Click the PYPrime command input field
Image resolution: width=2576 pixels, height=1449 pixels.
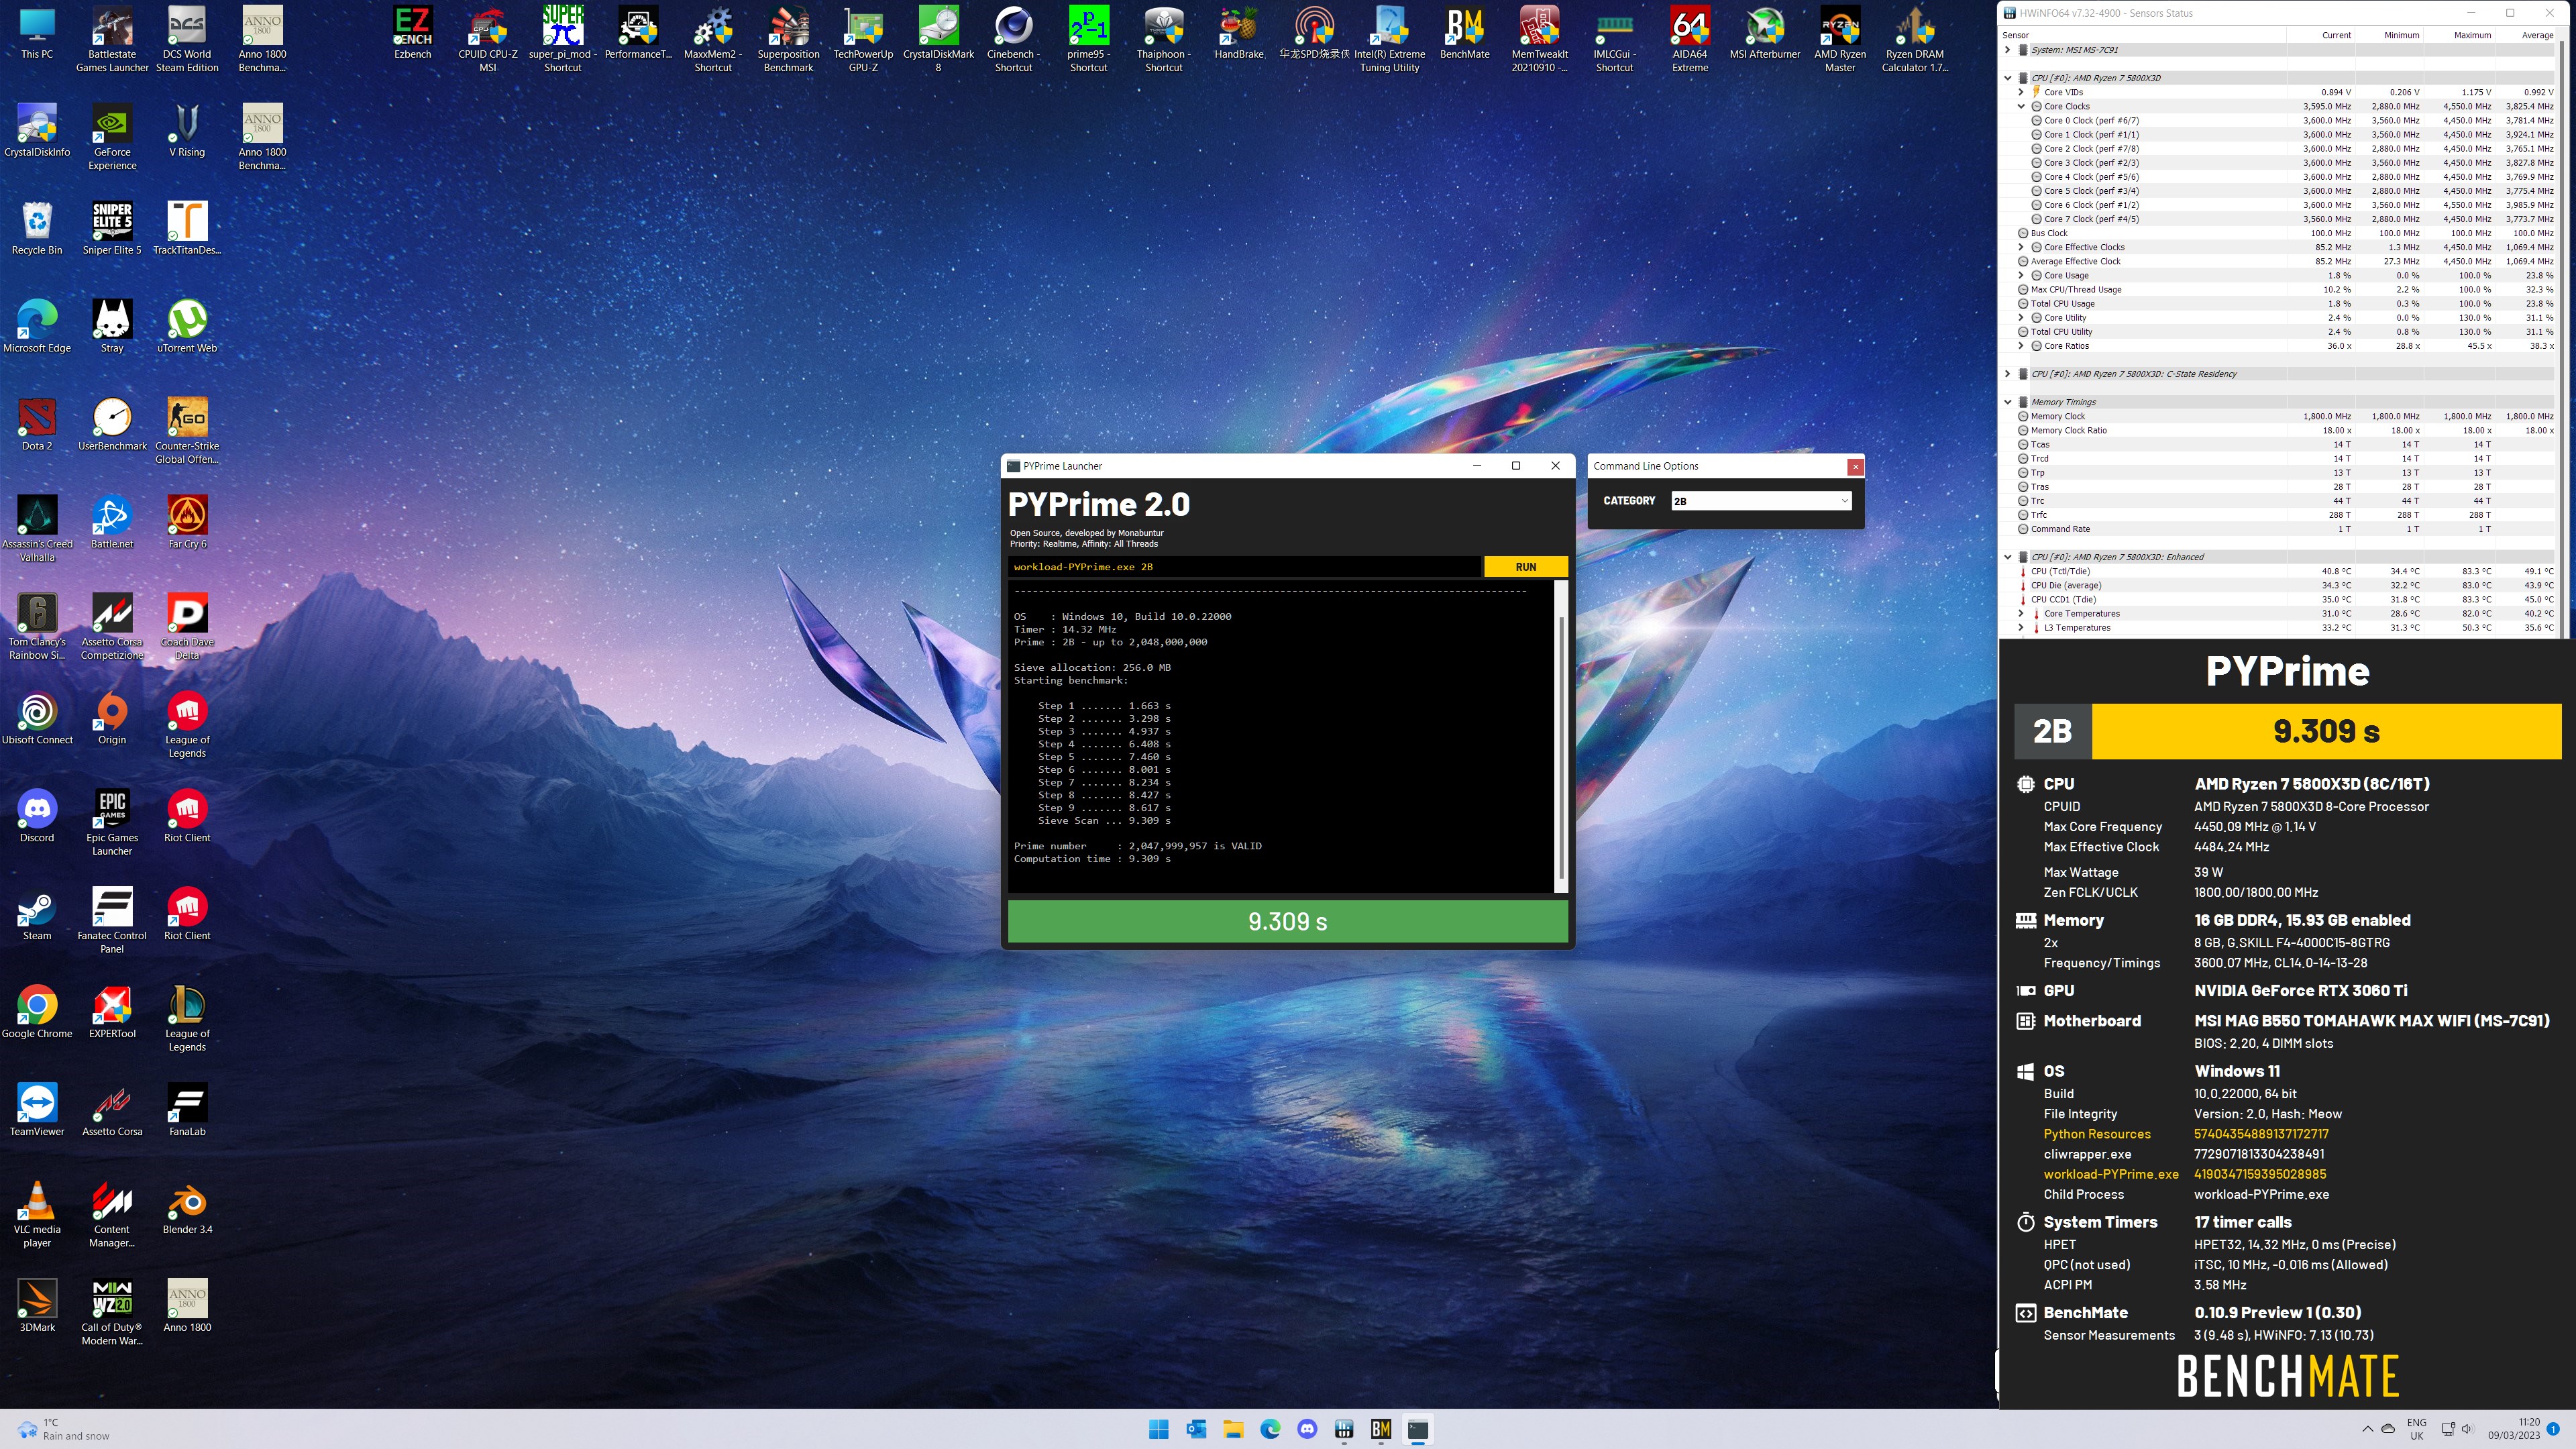tap(1244, 567)
